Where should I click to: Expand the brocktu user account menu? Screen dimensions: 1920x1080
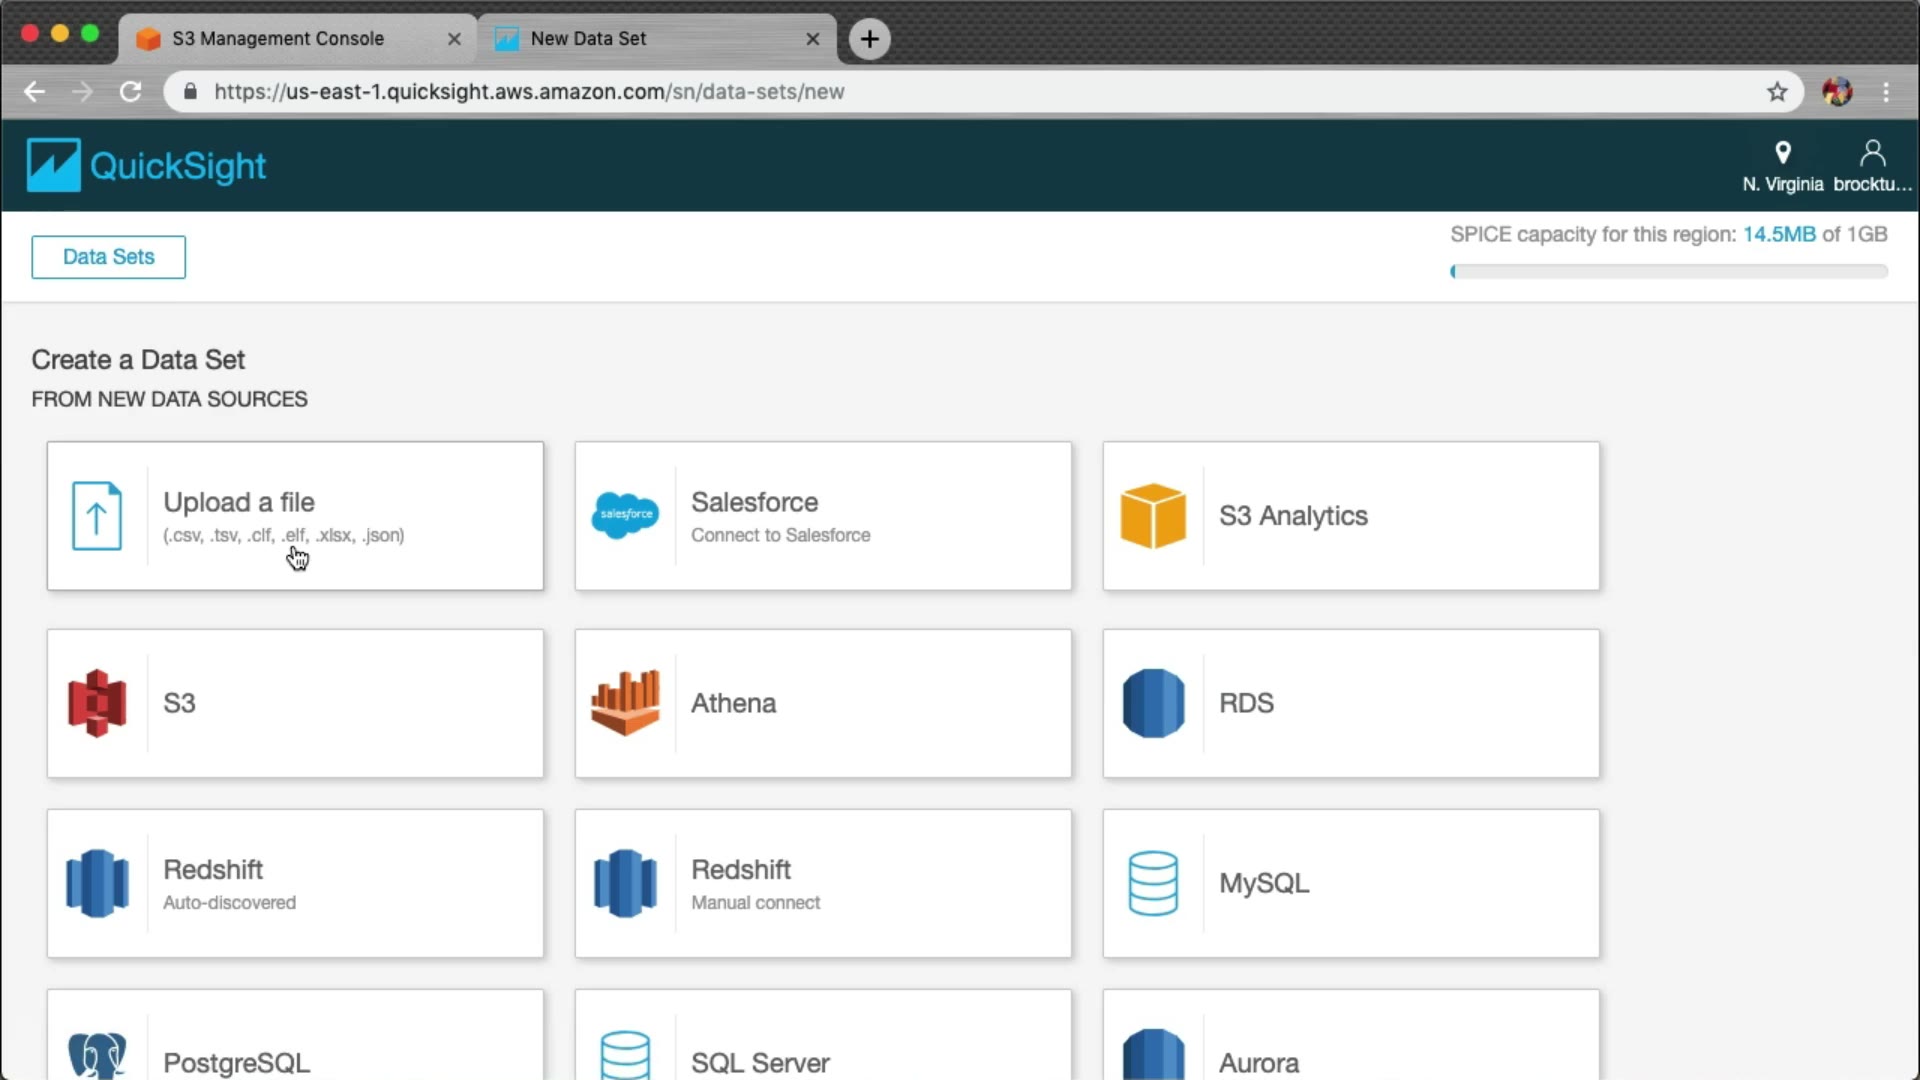point(1872,166)
